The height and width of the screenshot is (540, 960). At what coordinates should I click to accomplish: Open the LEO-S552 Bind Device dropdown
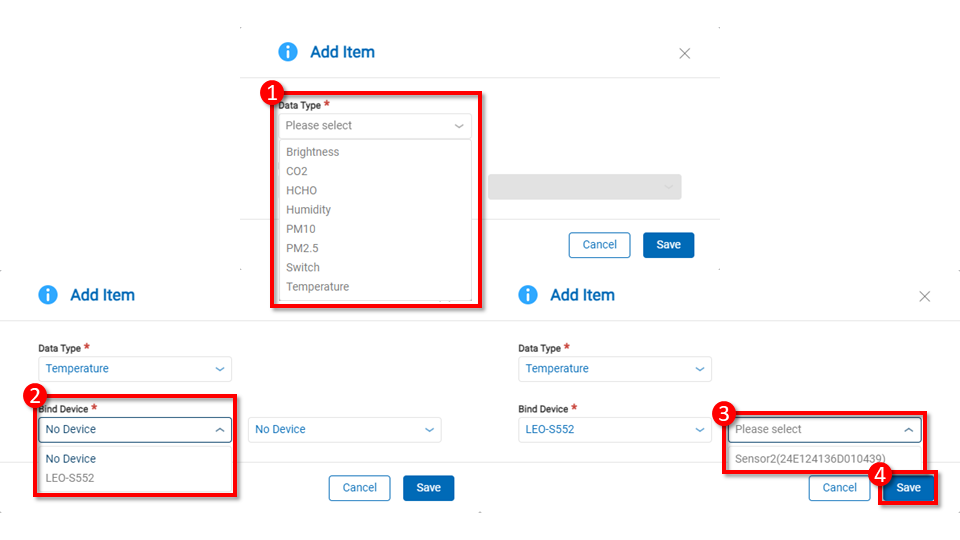pyautogui.click(x=614, y=430)
